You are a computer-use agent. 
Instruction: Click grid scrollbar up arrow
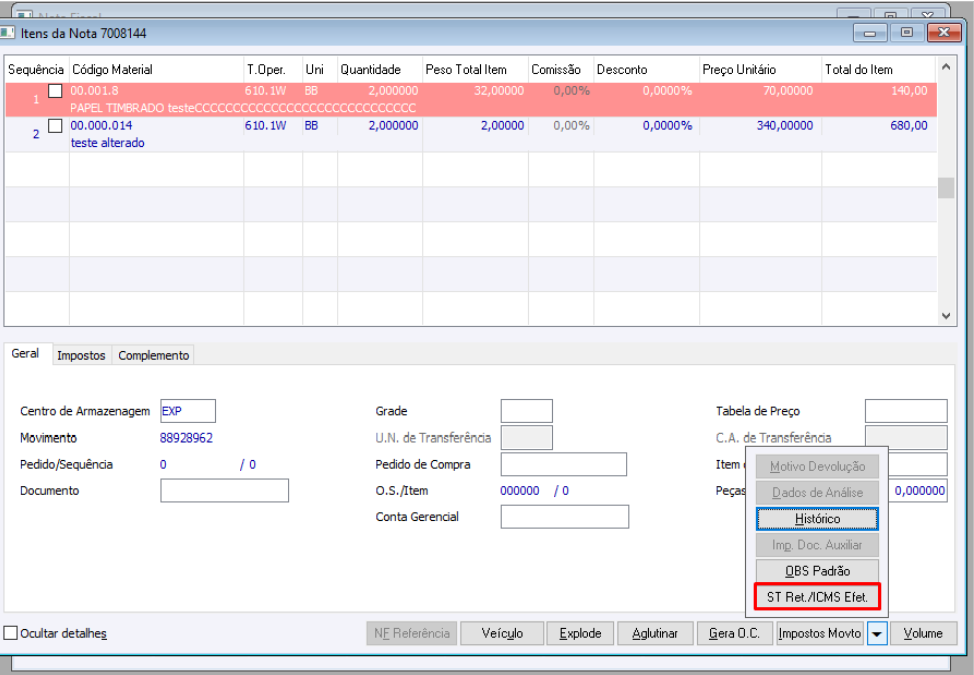945,66
